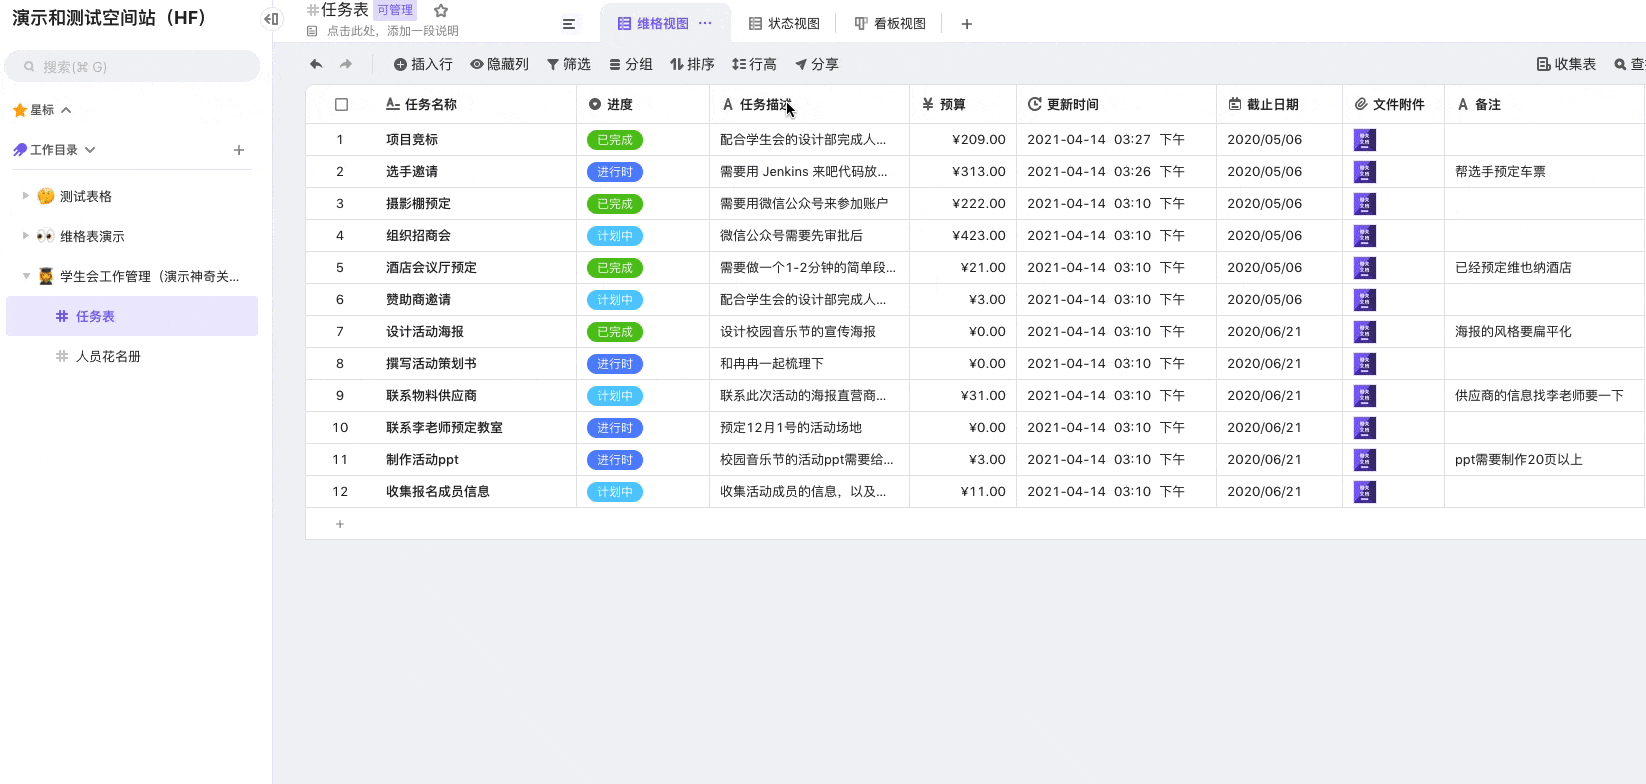Expand the 测试表格 folder
Screen dimensions: 1646x784
tap(26, 196)
